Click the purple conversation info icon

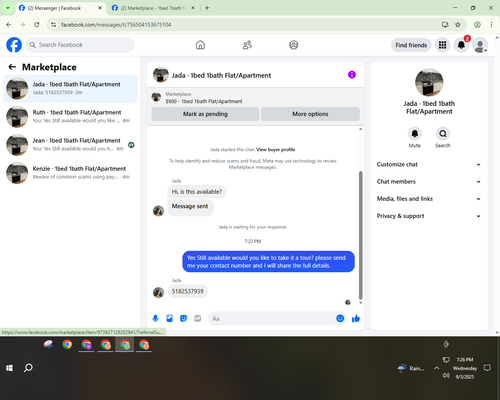352,75
